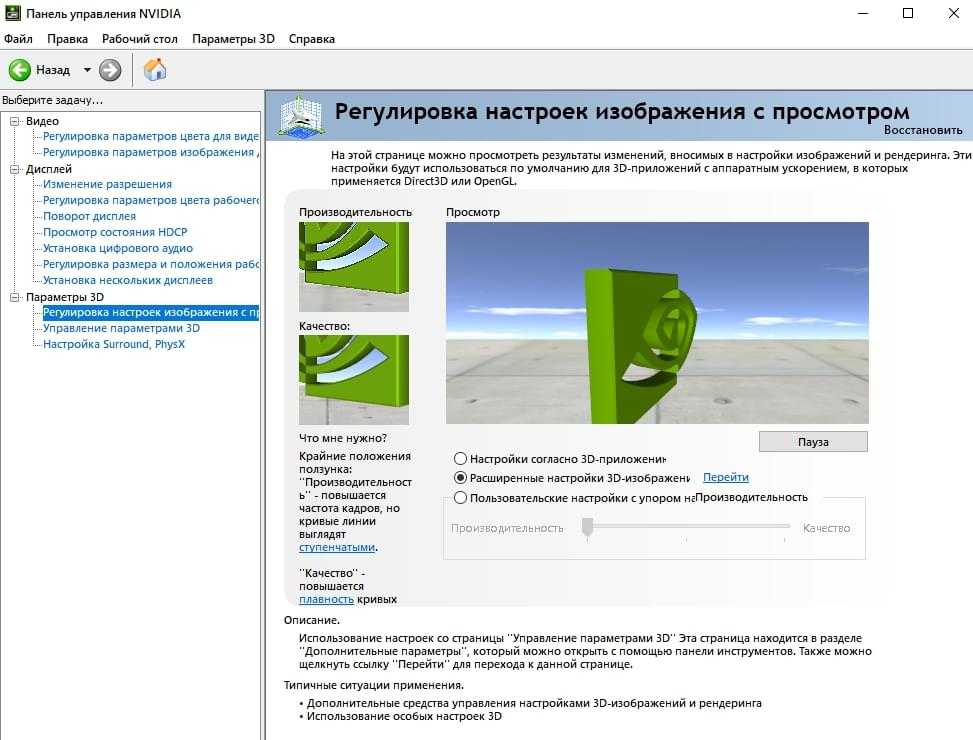
Task: Select Пользовательские настройки с упором radio option
Action: click(x=460, y=497)
